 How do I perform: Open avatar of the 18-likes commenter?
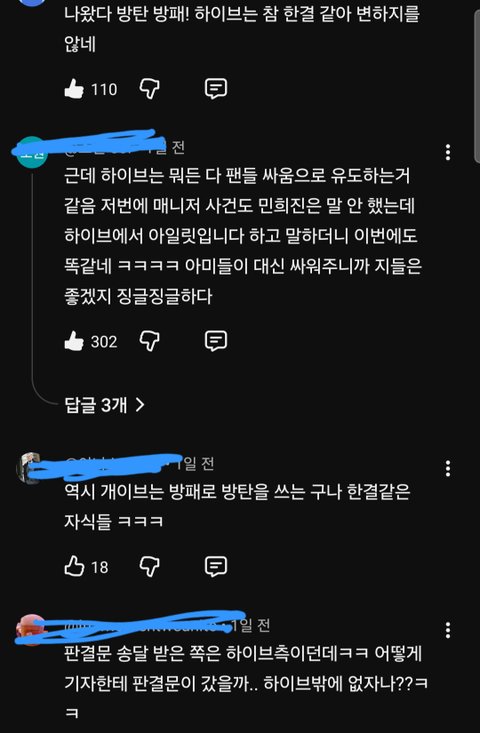pyautogui.click(x=31, y=468)
